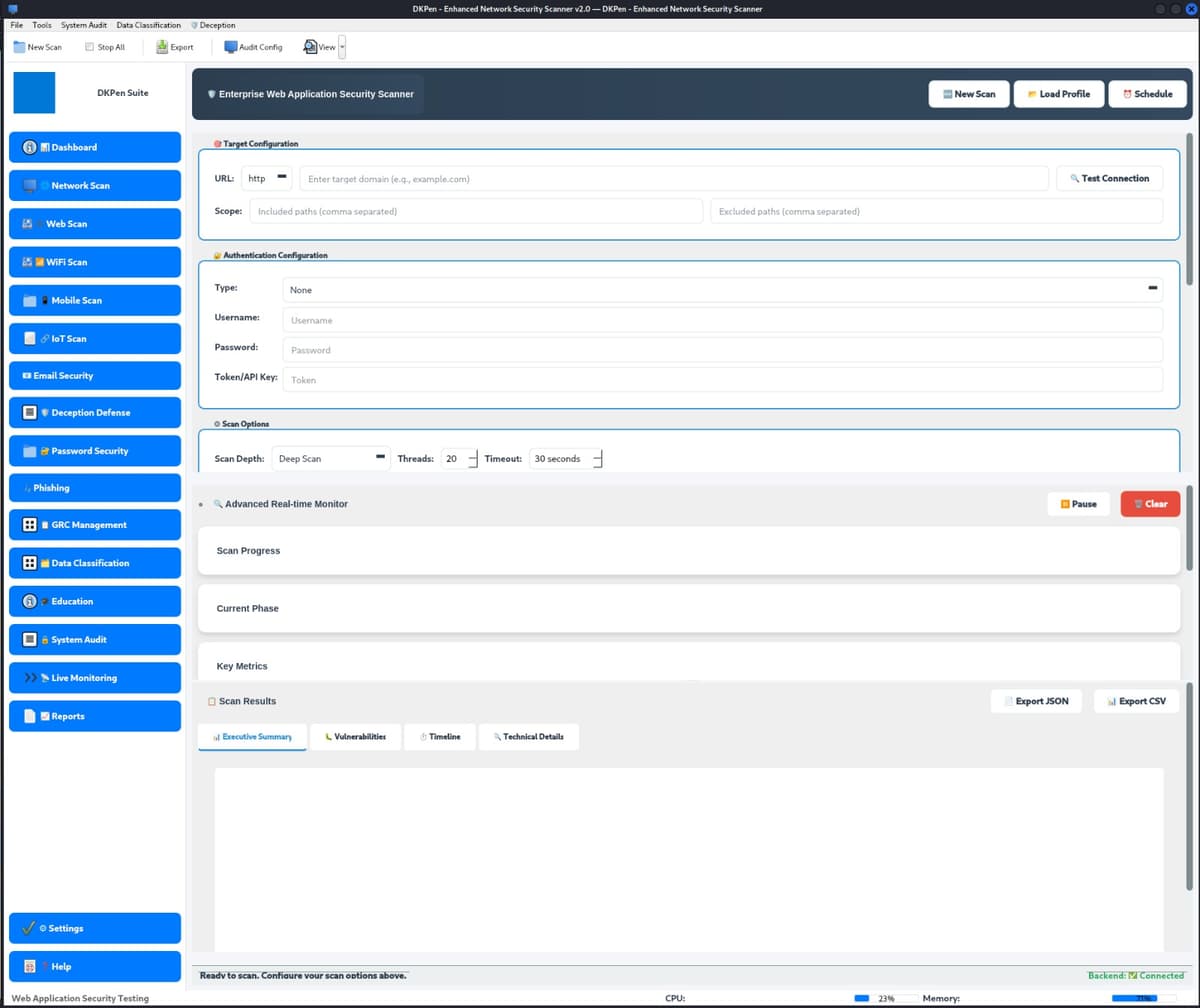Open Audit Config from the toolbar

pos(253,46)
